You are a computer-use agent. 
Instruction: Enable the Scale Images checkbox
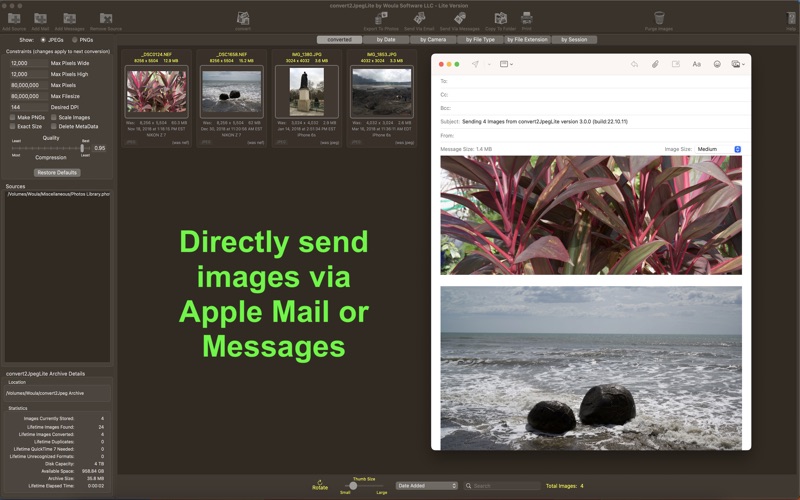(x=54, y=117)
